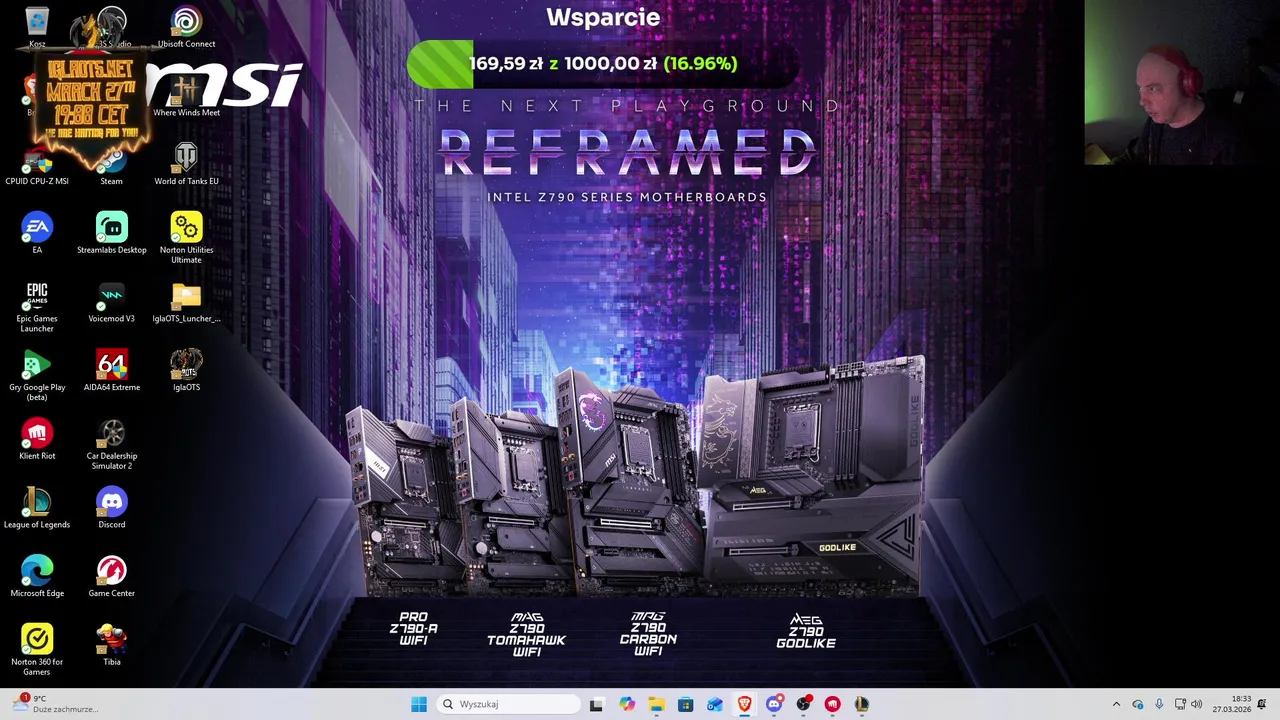Open the Outlook mail taskbar icon
1280x720 pixels.
tap(715, 704)
